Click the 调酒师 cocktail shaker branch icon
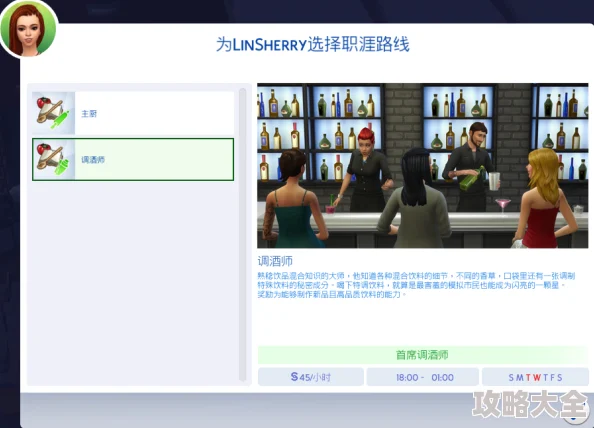This screenshot has height=428, width=594. coord(53,159)
